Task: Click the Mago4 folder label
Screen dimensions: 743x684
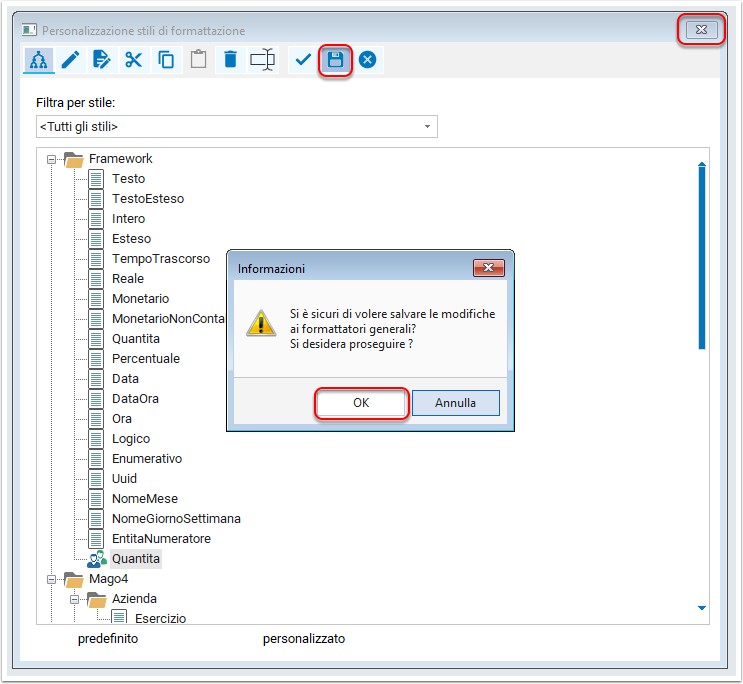Action: point(109,579)
